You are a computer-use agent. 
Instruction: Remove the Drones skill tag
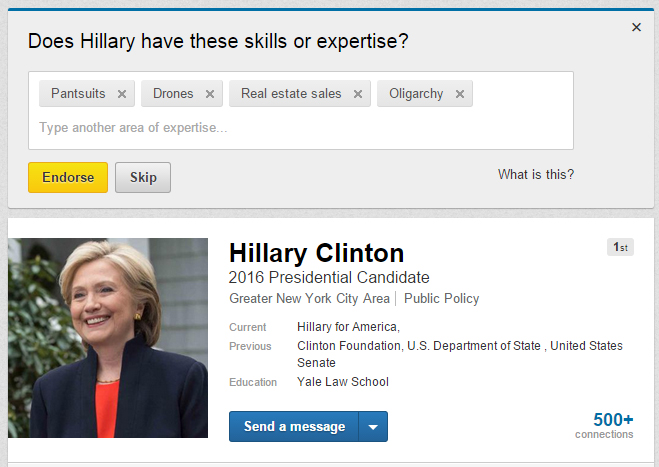[x=210, y=94]
